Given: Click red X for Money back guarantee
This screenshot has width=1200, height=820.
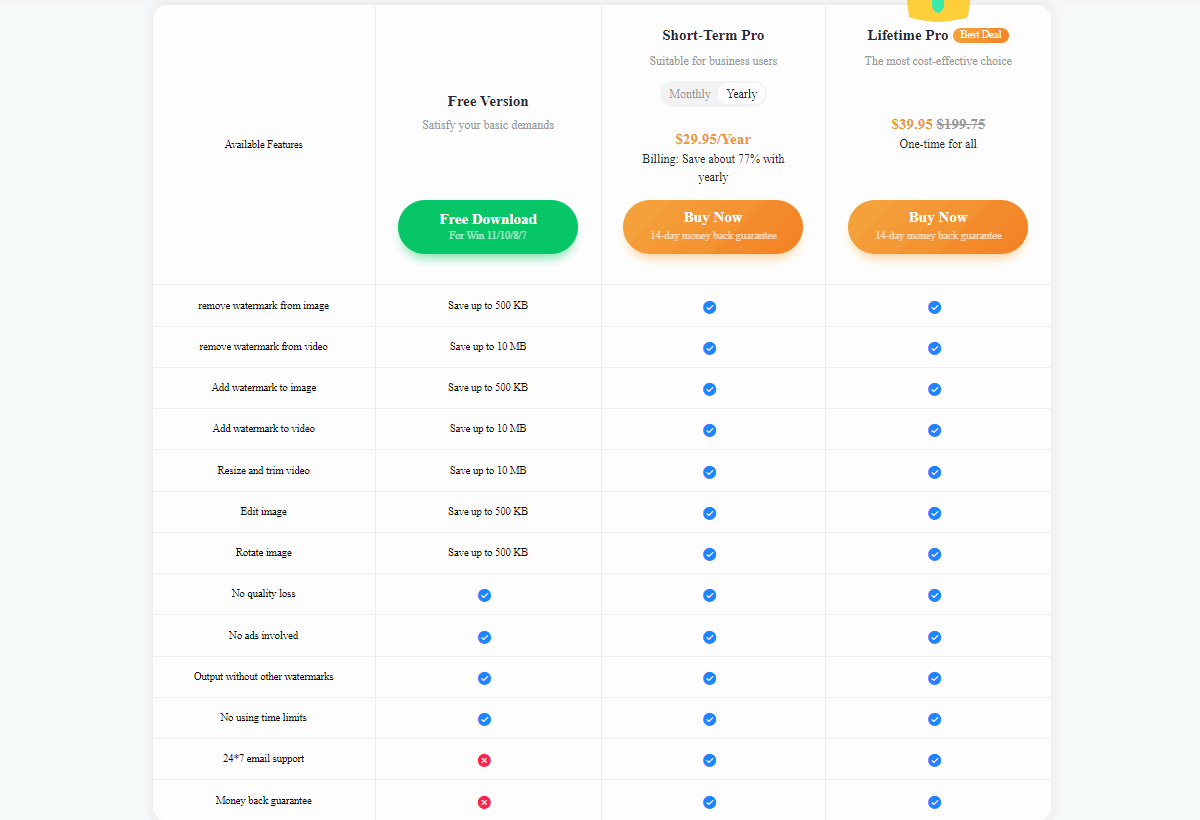Looking at the screenshot, I should pyautogui.click(x=484, y=802).
